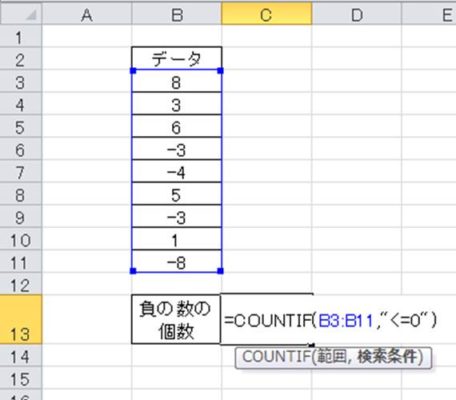
Task: Select column B header
Action: (177, 14)
